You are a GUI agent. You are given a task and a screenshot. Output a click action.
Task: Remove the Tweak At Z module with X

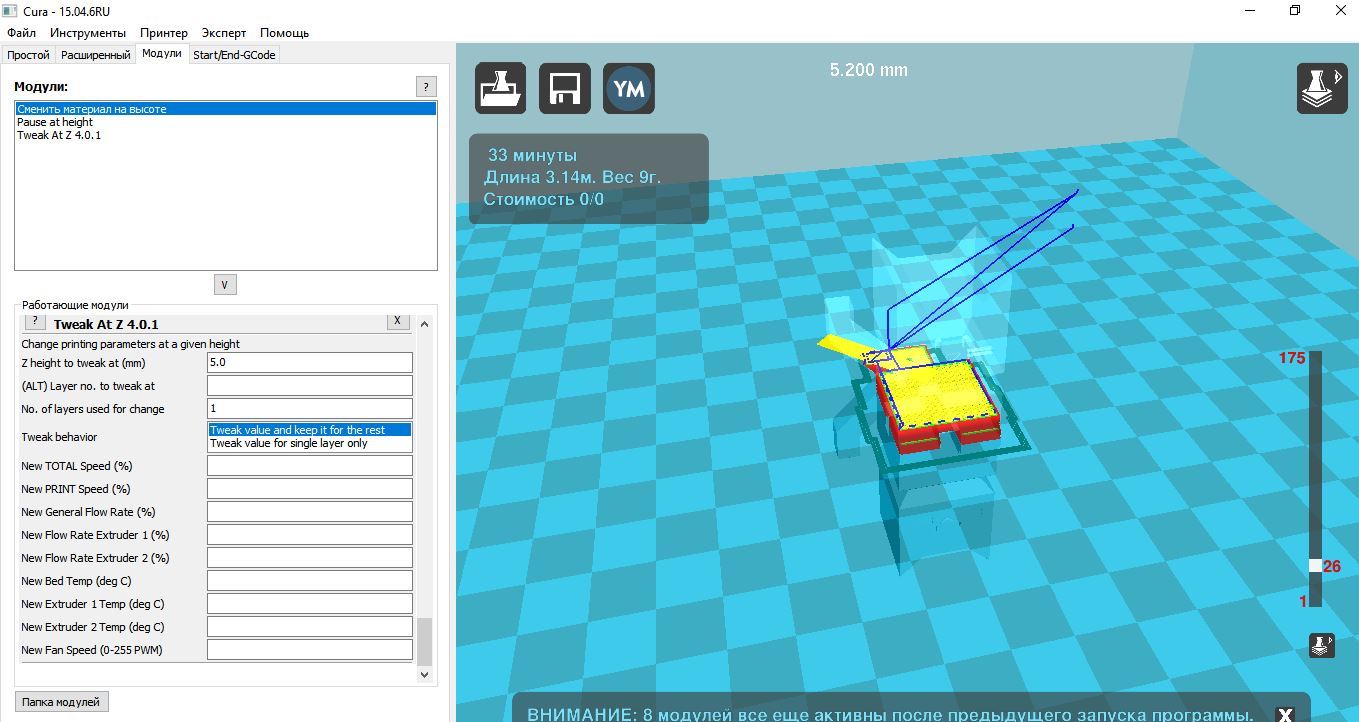click(x=397, y=321)
